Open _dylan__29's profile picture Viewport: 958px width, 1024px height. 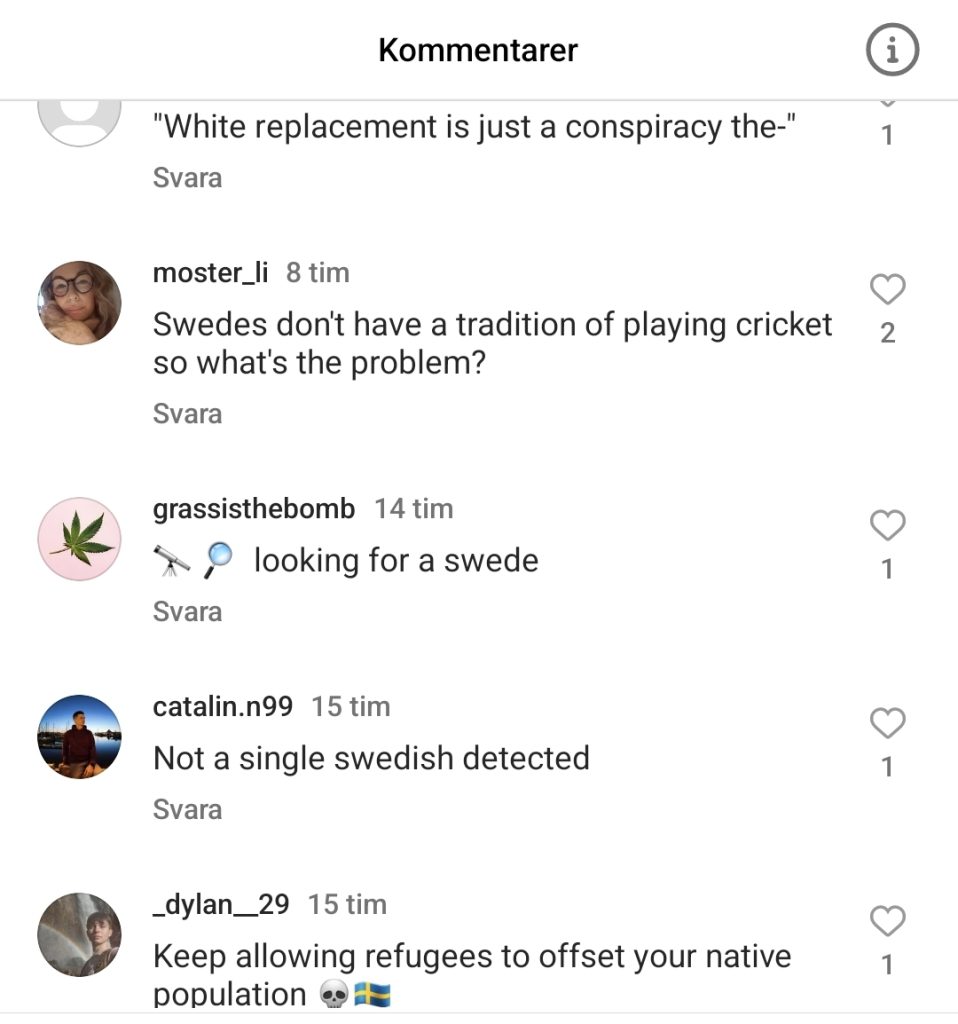coord(79,934)
